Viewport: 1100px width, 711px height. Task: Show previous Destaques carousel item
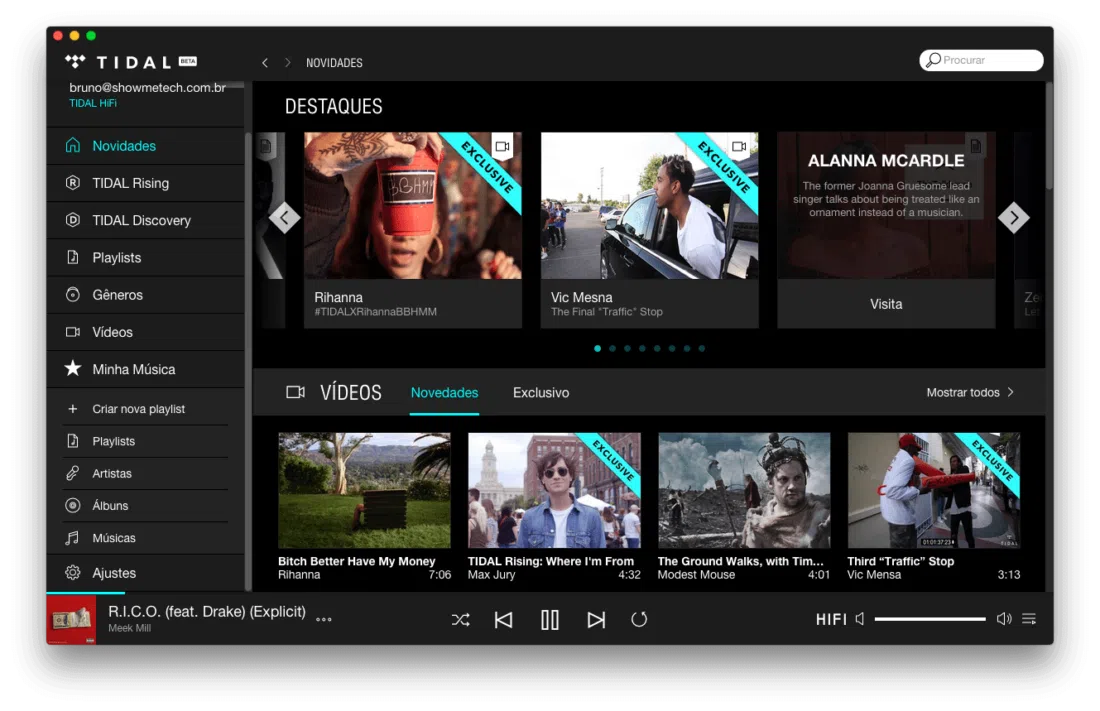tap(284, 218)
